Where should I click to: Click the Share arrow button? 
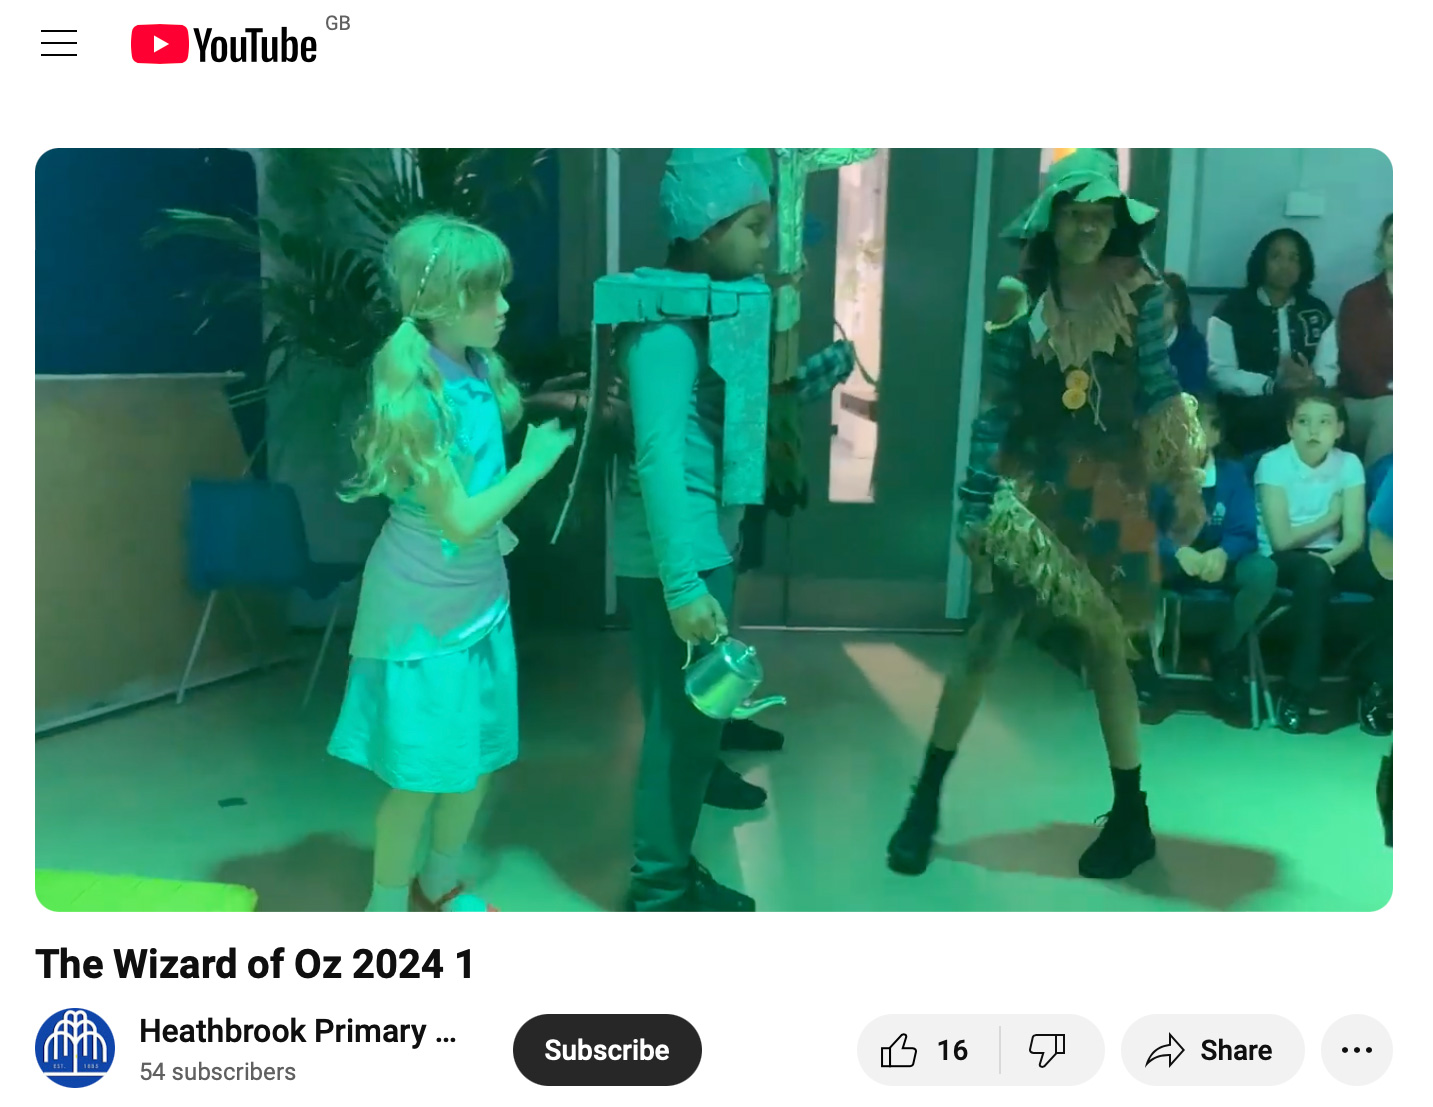[x=1212, y=1050]
